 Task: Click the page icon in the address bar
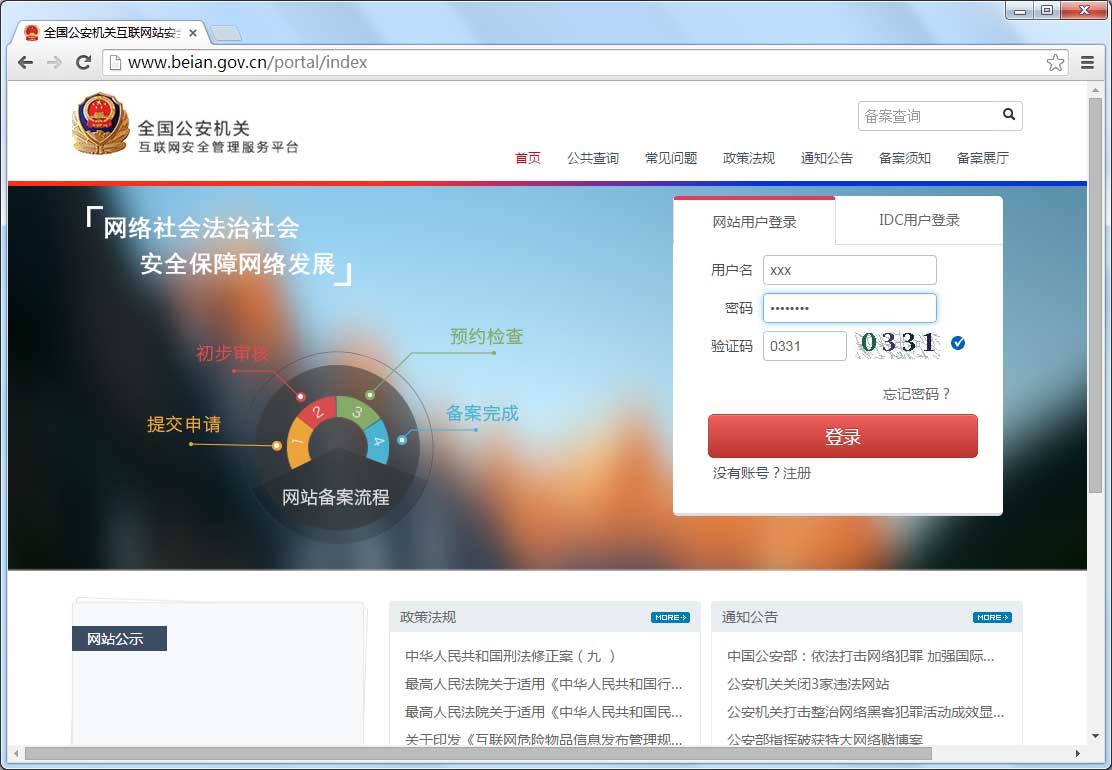[x=115, y=62]
